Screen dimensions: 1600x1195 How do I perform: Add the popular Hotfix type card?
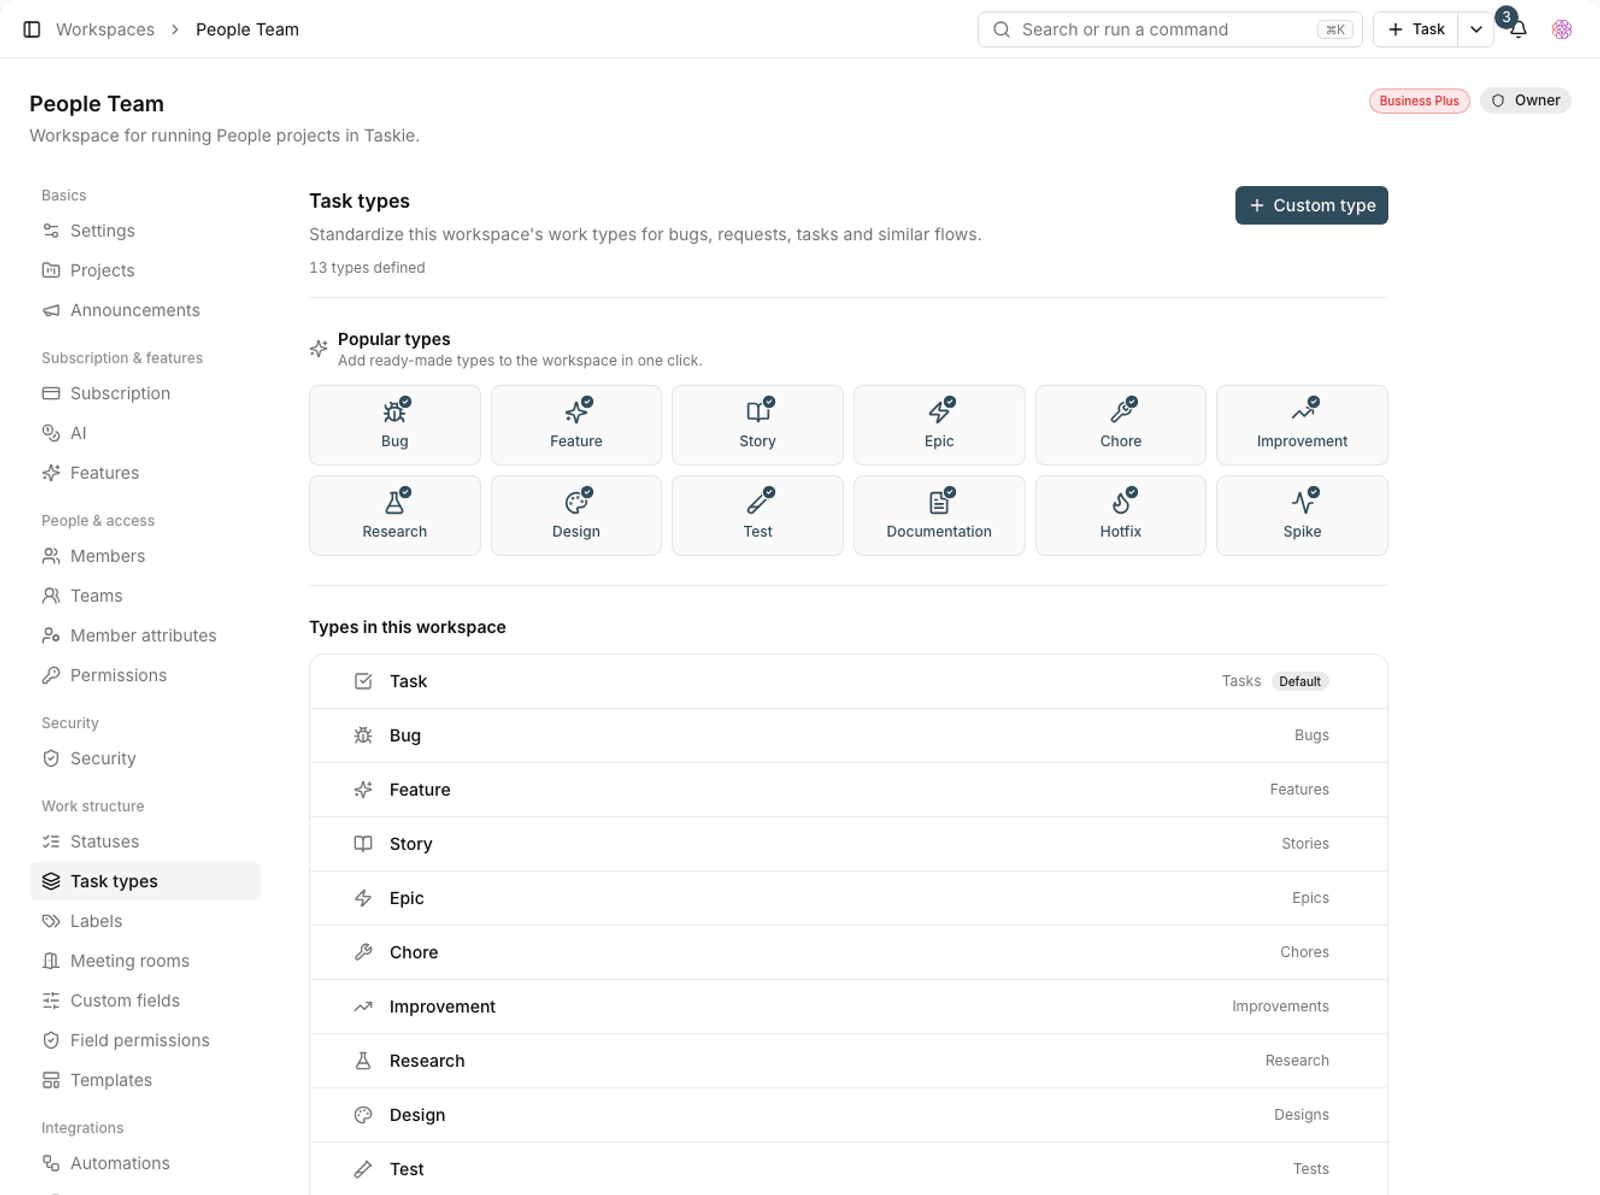[1121, 515]
